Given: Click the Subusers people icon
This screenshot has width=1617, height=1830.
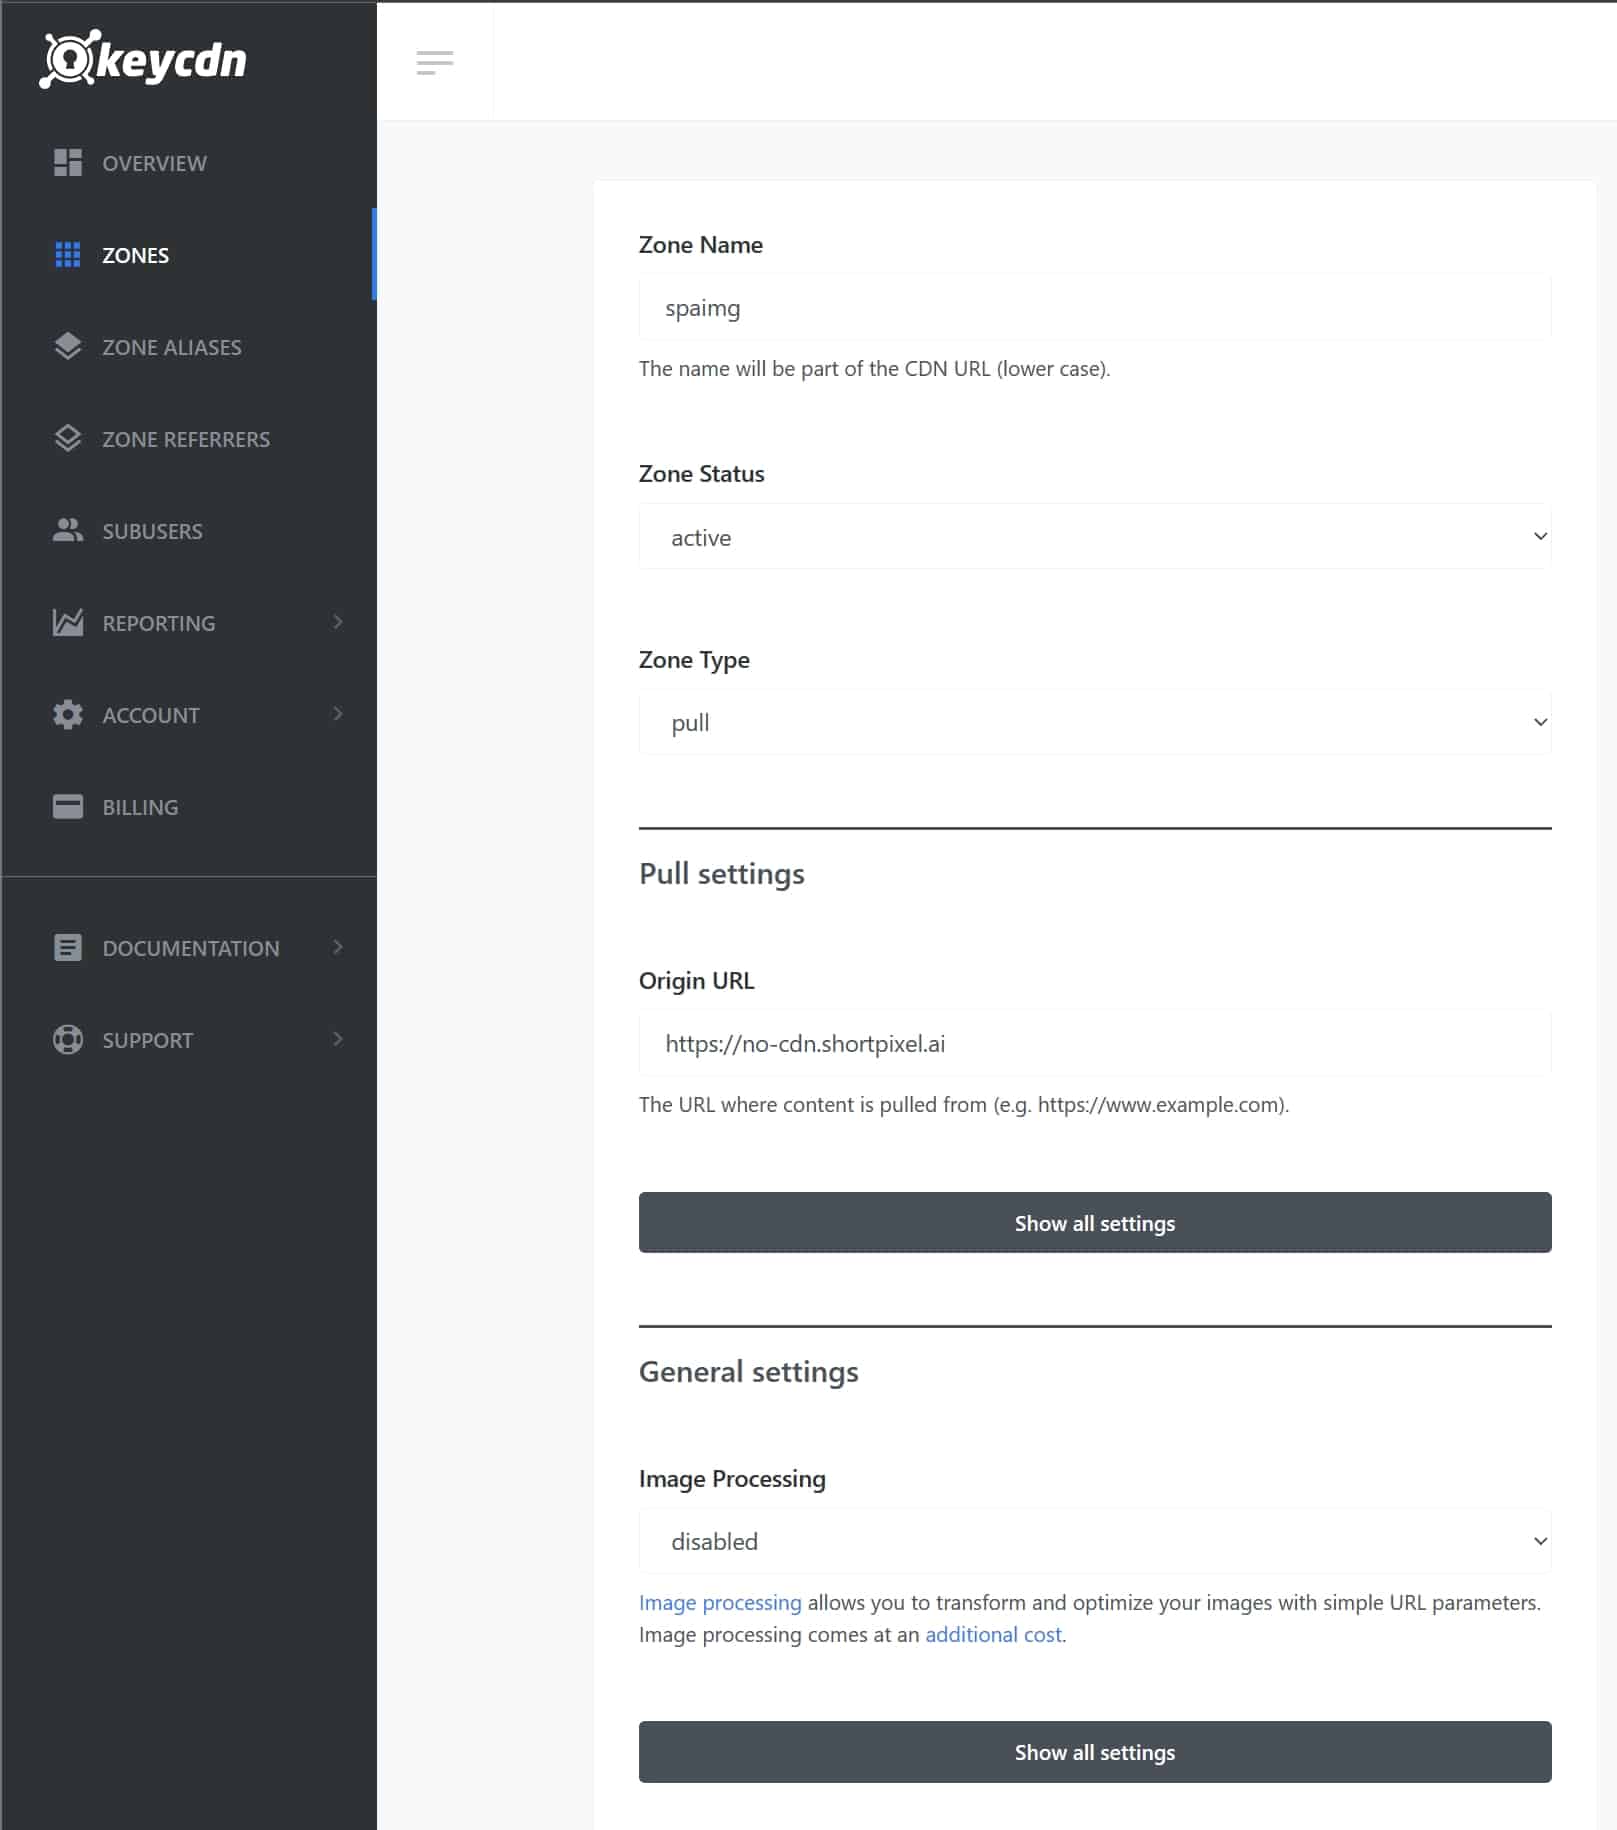Looking at the screenshot, I should pyautogui.click(x=68, y=531).
